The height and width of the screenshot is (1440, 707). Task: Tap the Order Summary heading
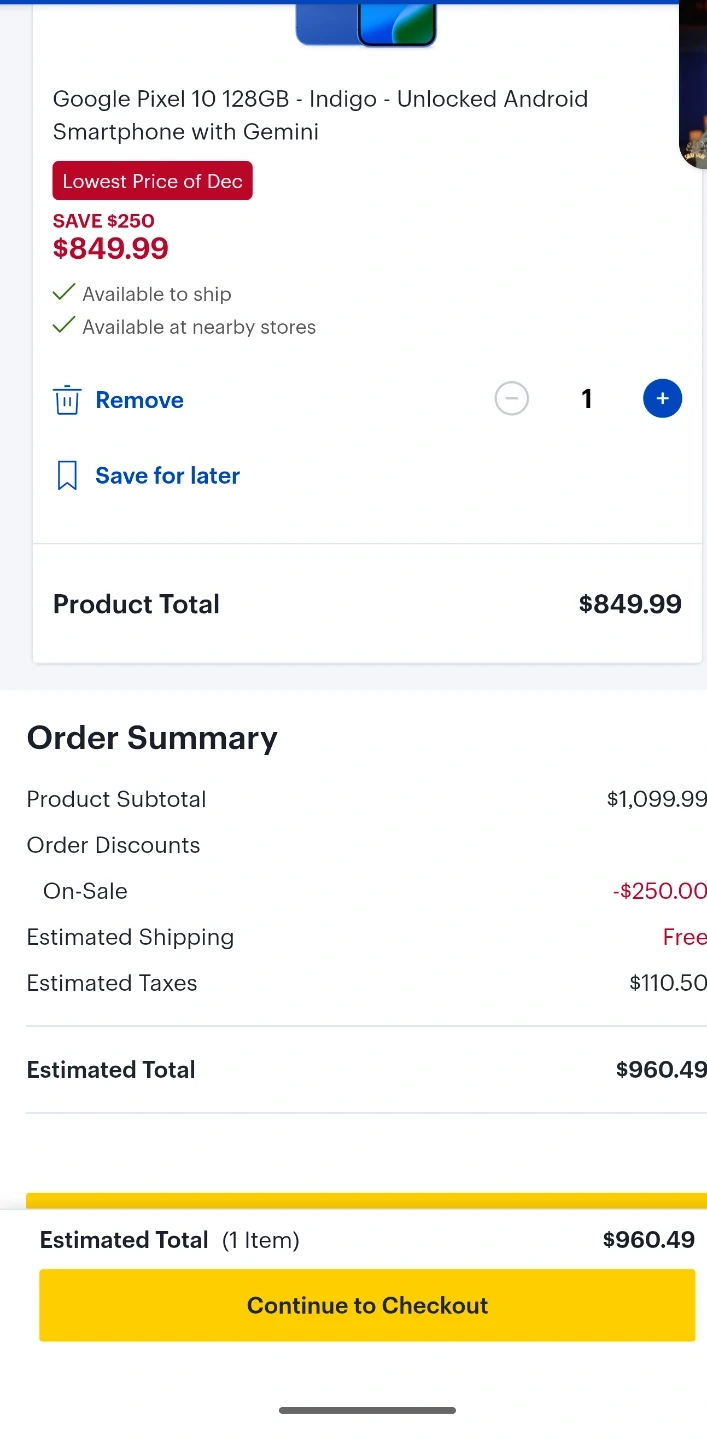point(152,738)
